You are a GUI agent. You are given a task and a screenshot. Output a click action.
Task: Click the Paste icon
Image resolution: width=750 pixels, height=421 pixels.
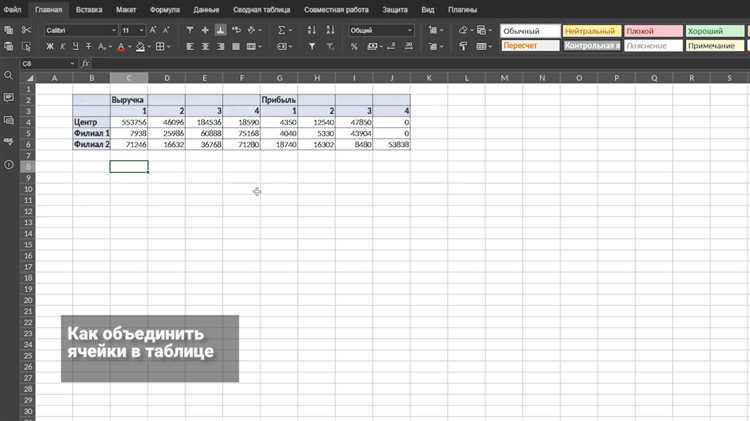coord(9,46)
